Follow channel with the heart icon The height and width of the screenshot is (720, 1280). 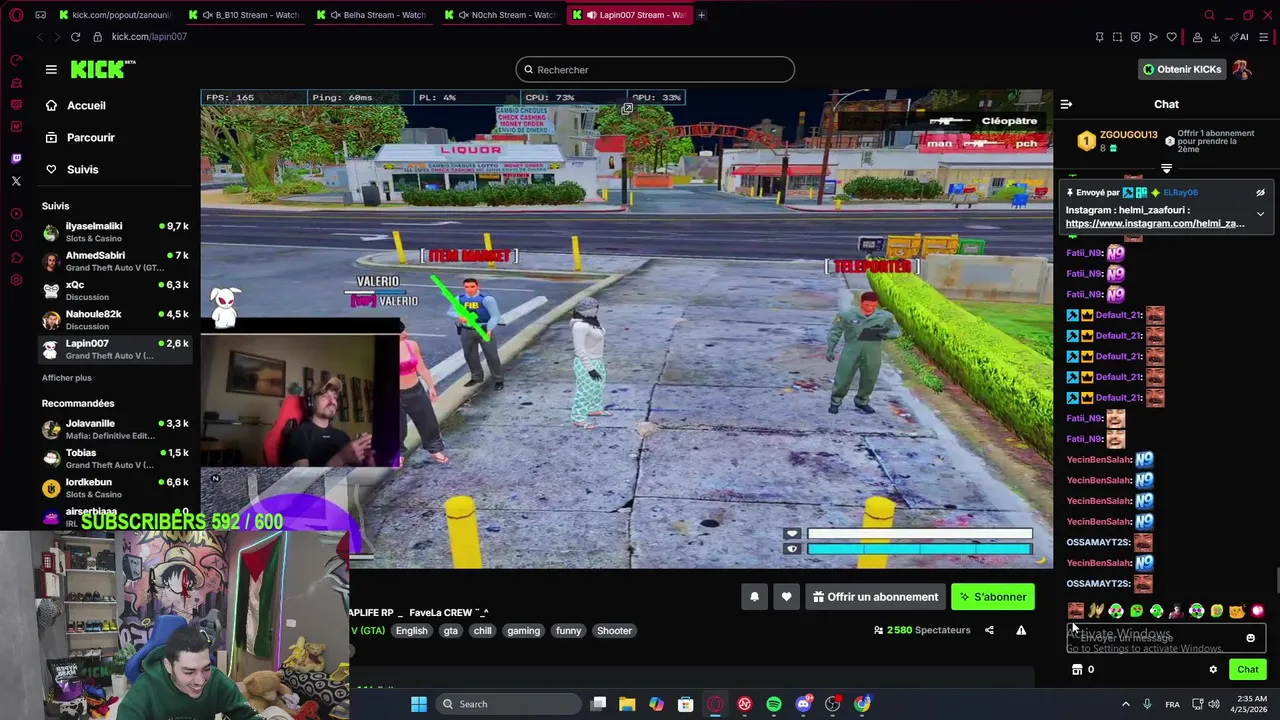(787, 597)
